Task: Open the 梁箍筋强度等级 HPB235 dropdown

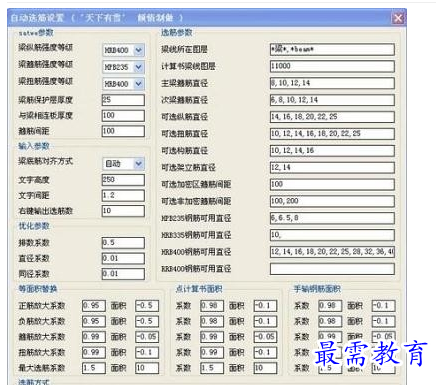Action: coord(123,67)
